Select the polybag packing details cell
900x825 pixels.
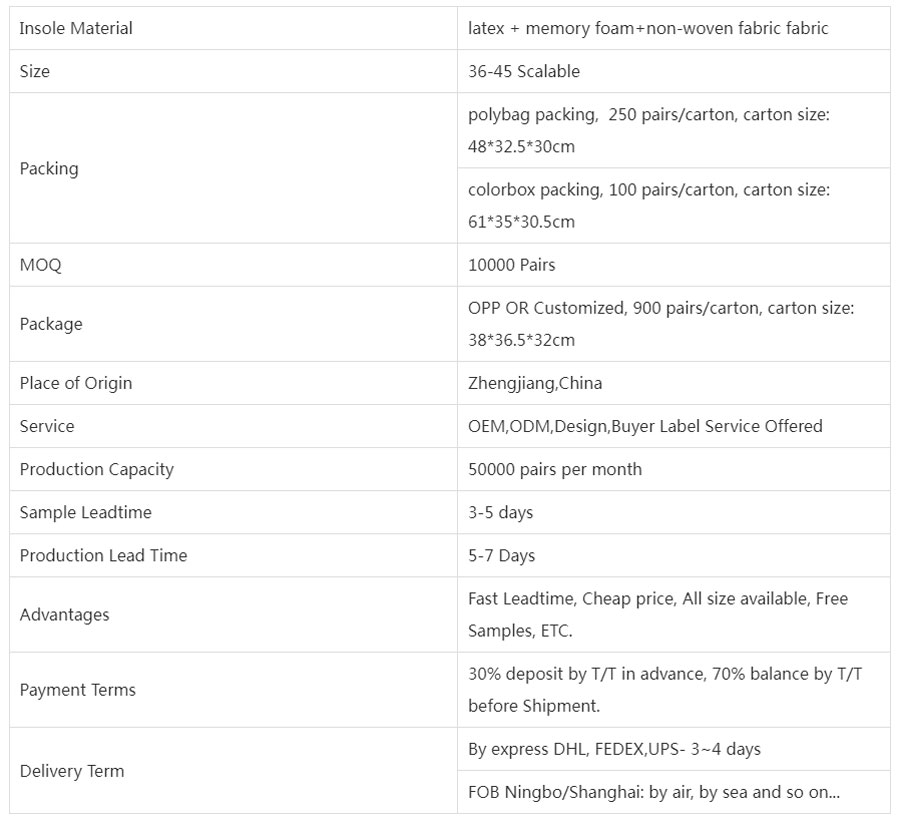[649, 130]
